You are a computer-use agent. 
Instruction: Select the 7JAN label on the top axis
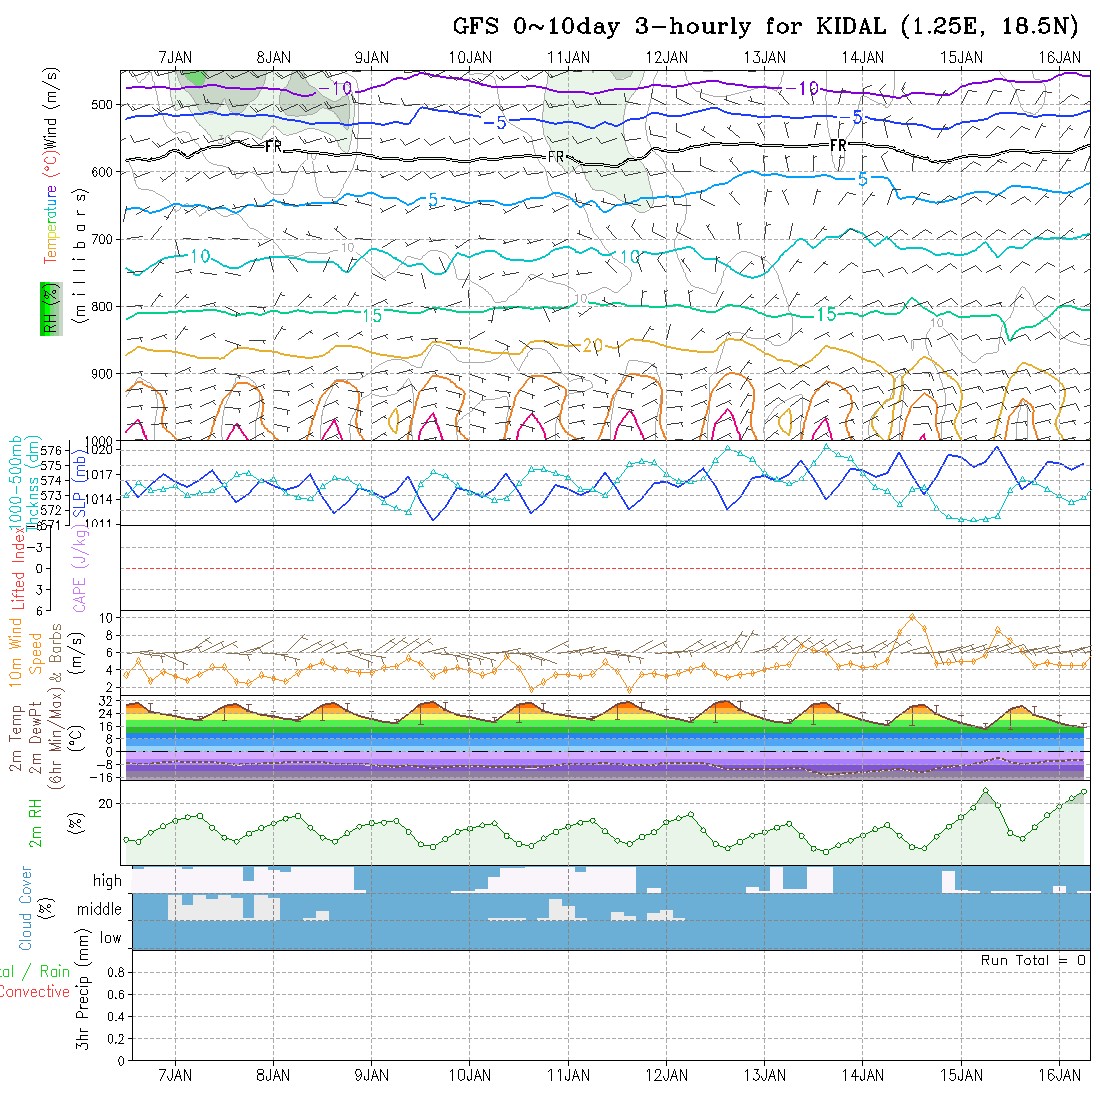coord(176,57)
